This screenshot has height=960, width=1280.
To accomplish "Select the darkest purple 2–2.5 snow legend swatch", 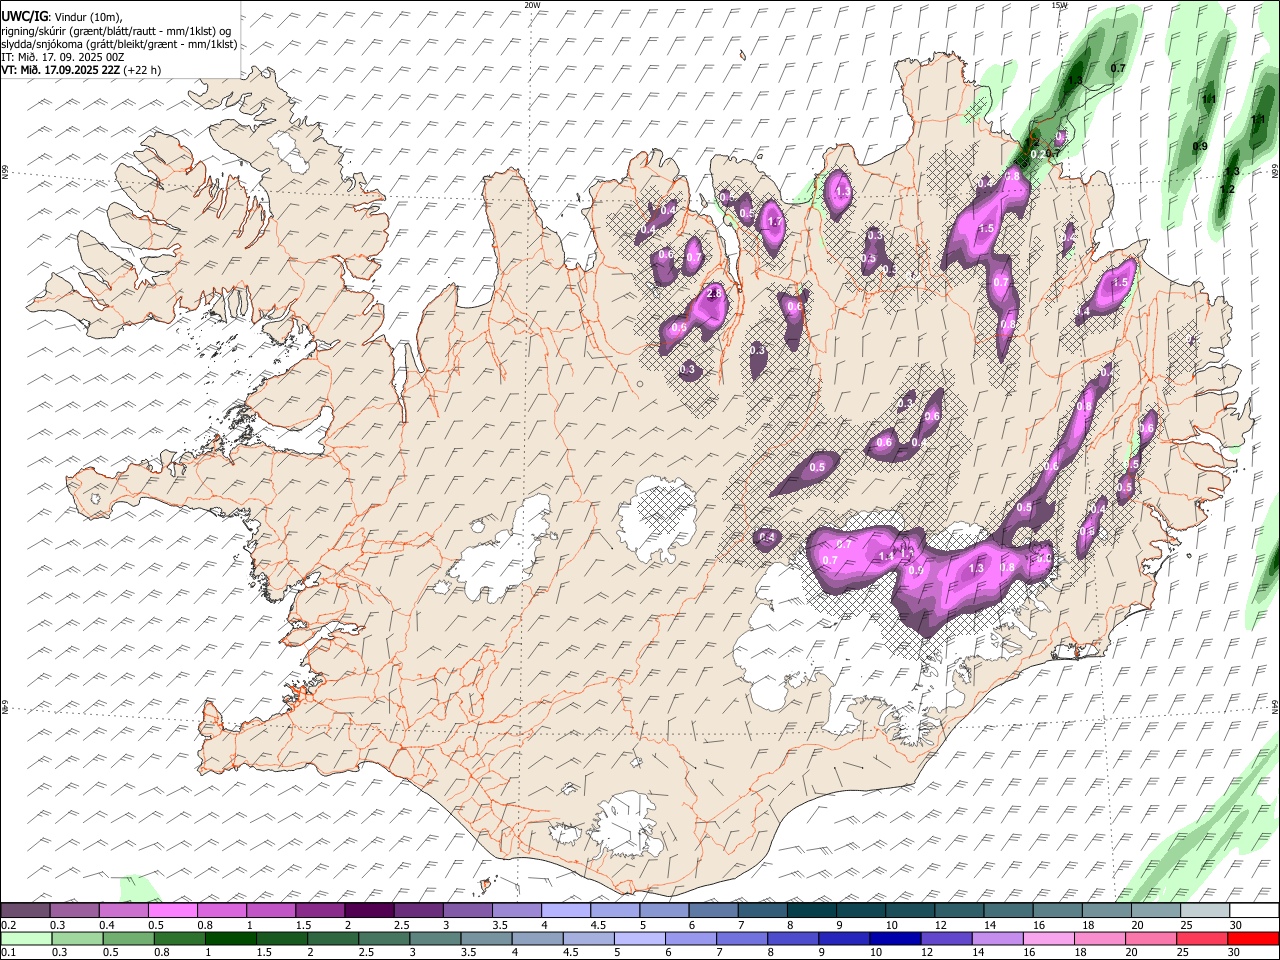I will (369, 910).
